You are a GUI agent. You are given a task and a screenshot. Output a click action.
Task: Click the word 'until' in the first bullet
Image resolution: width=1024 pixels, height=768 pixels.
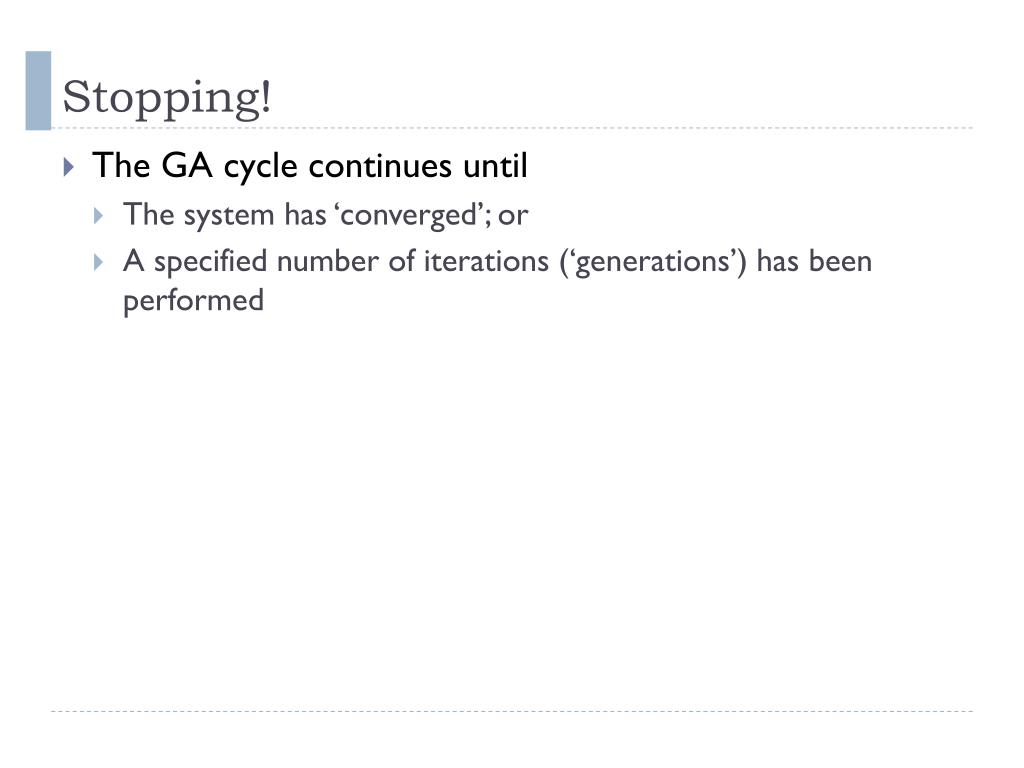coord(495,165)
